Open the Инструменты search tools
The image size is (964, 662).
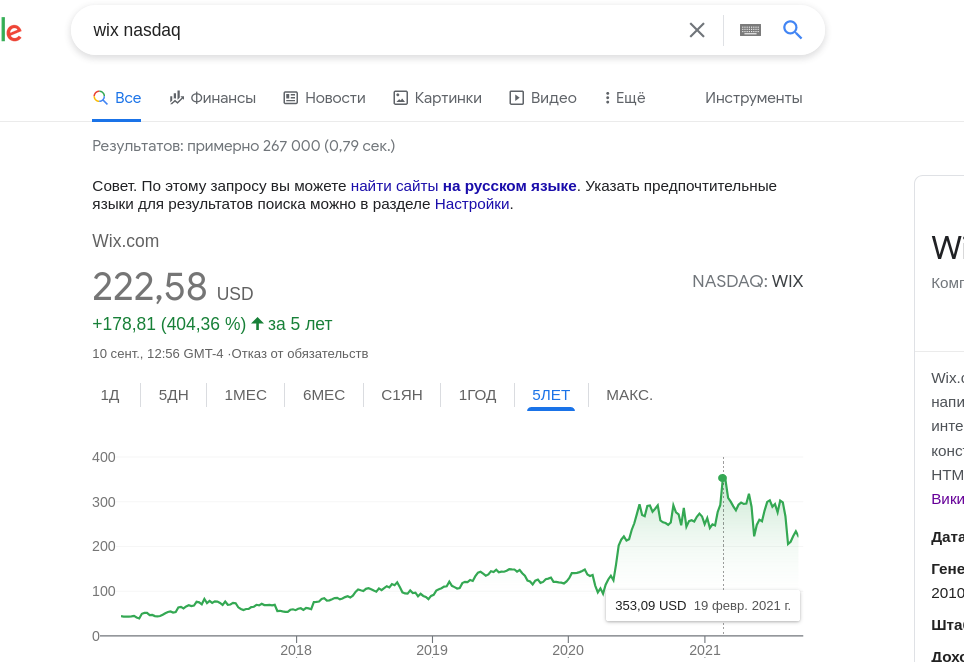pos(753,98)
